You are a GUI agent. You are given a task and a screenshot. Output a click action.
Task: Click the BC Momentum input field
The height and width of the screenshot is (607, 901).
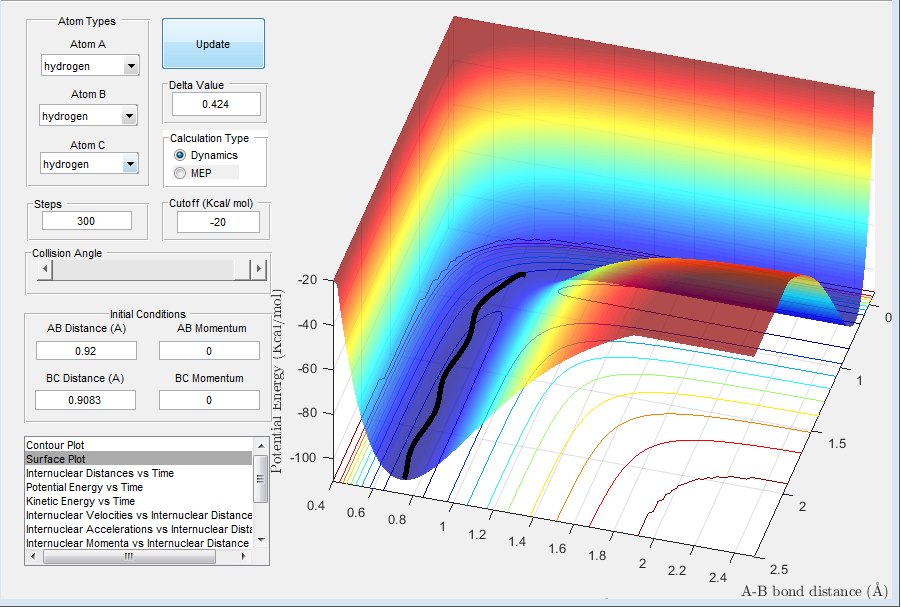(209, 400)
